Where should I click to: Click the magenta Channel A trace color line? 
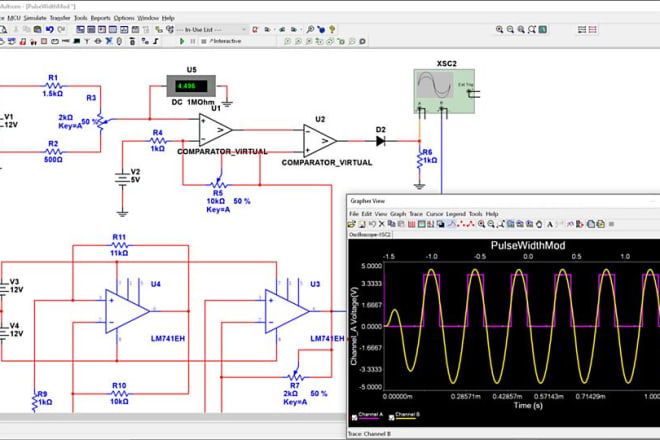pos(370,419)
